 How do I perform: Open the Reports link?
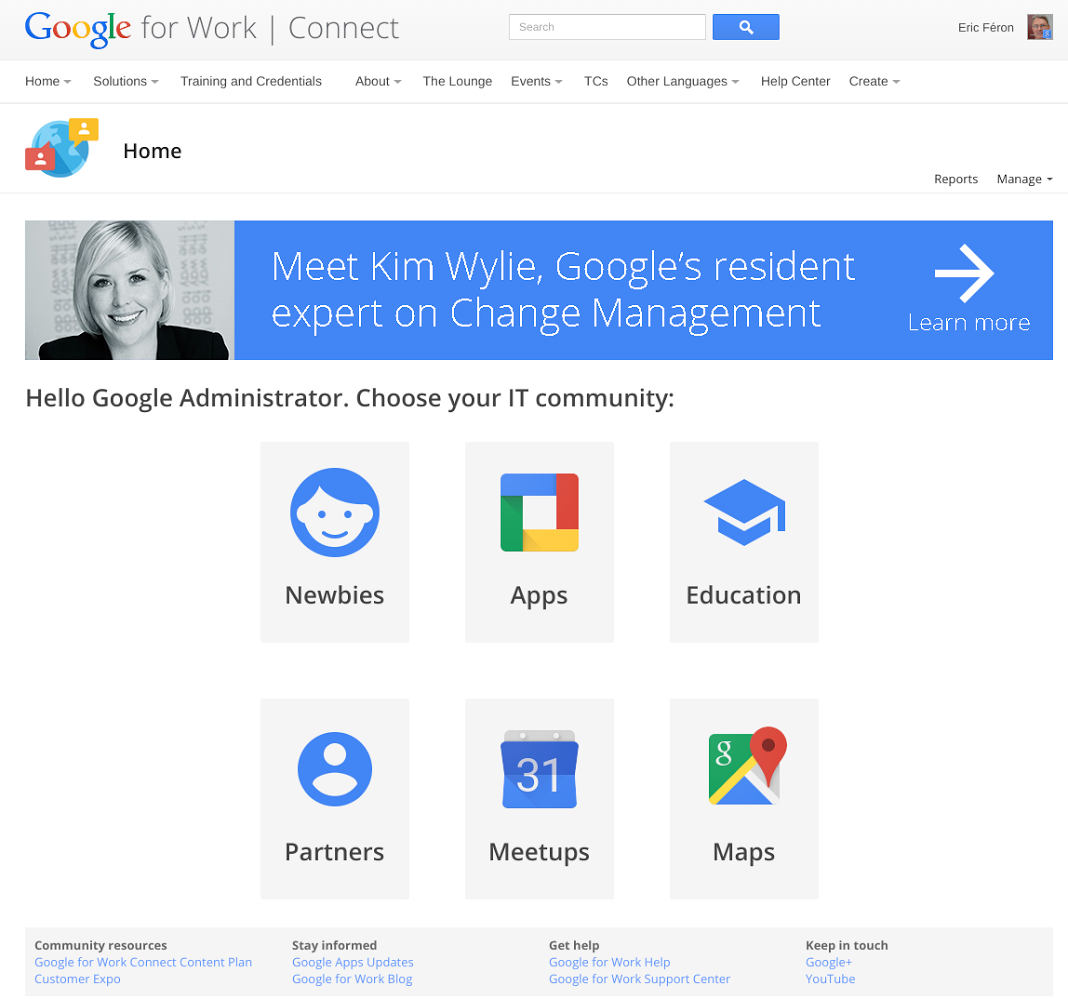click(x=956, y=179)
